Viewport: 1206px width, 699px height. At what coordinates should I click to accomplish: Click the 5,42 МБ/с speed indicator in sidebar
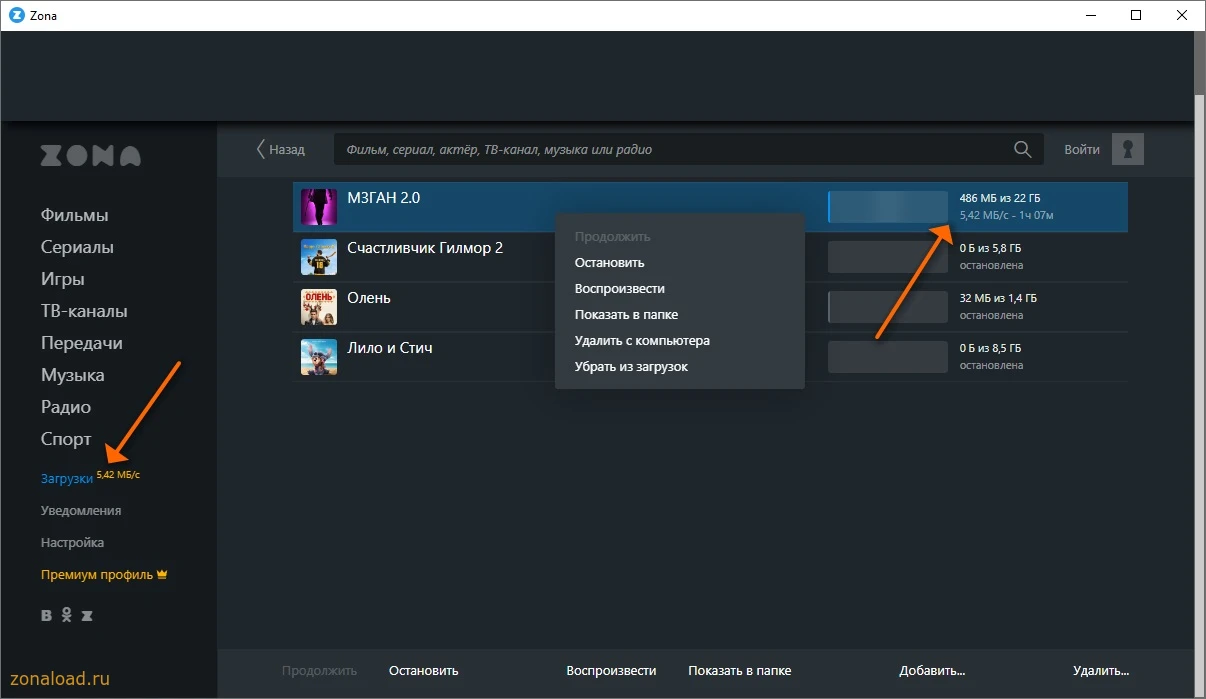tap(118, 474)
